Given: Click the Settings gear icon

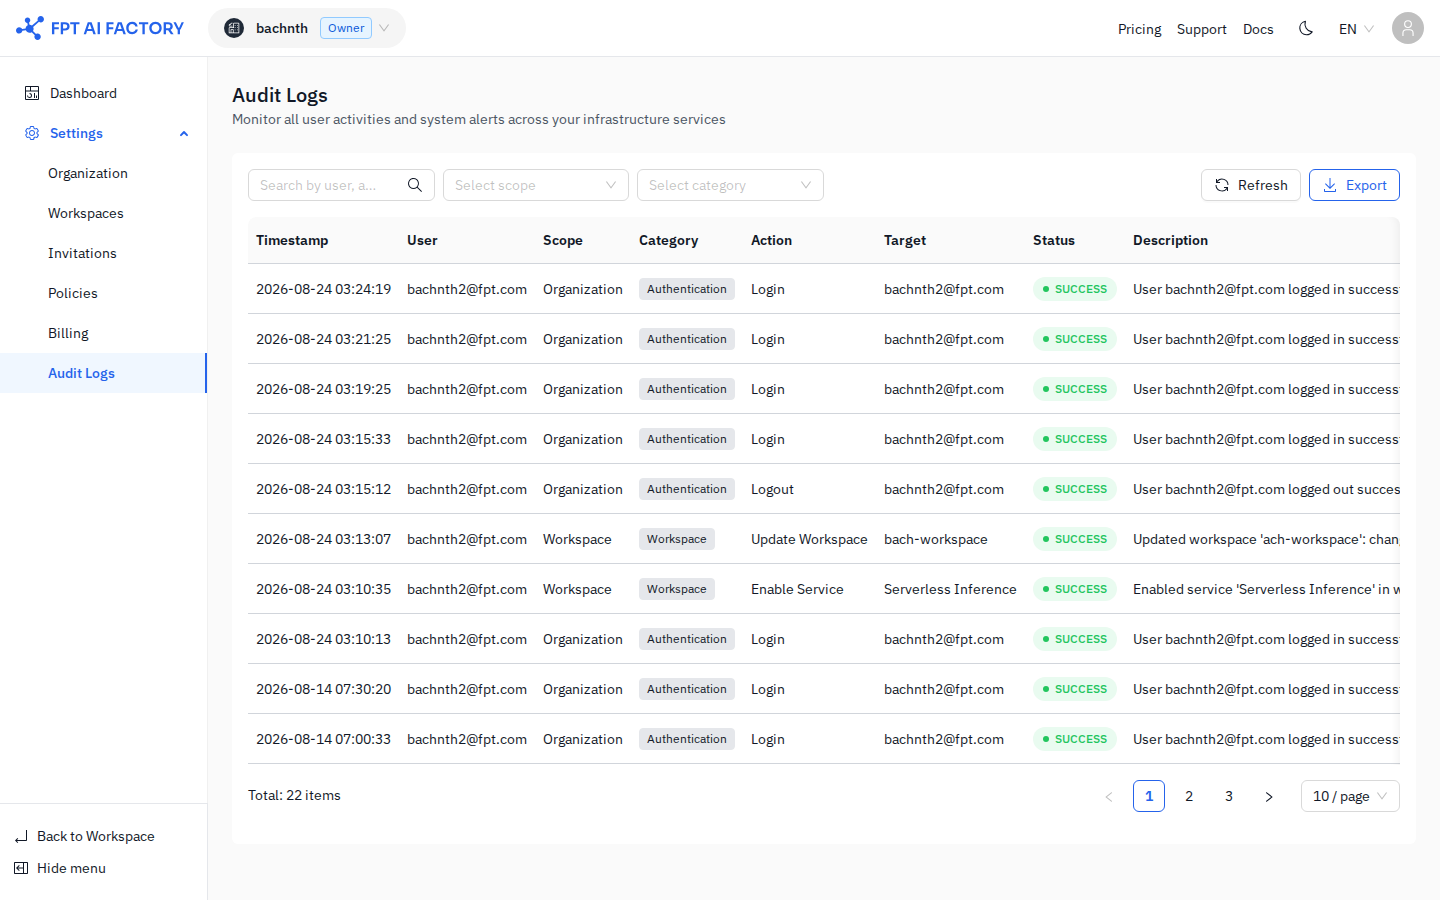Looking at the screenshot, I should click(x=32, y=133).
